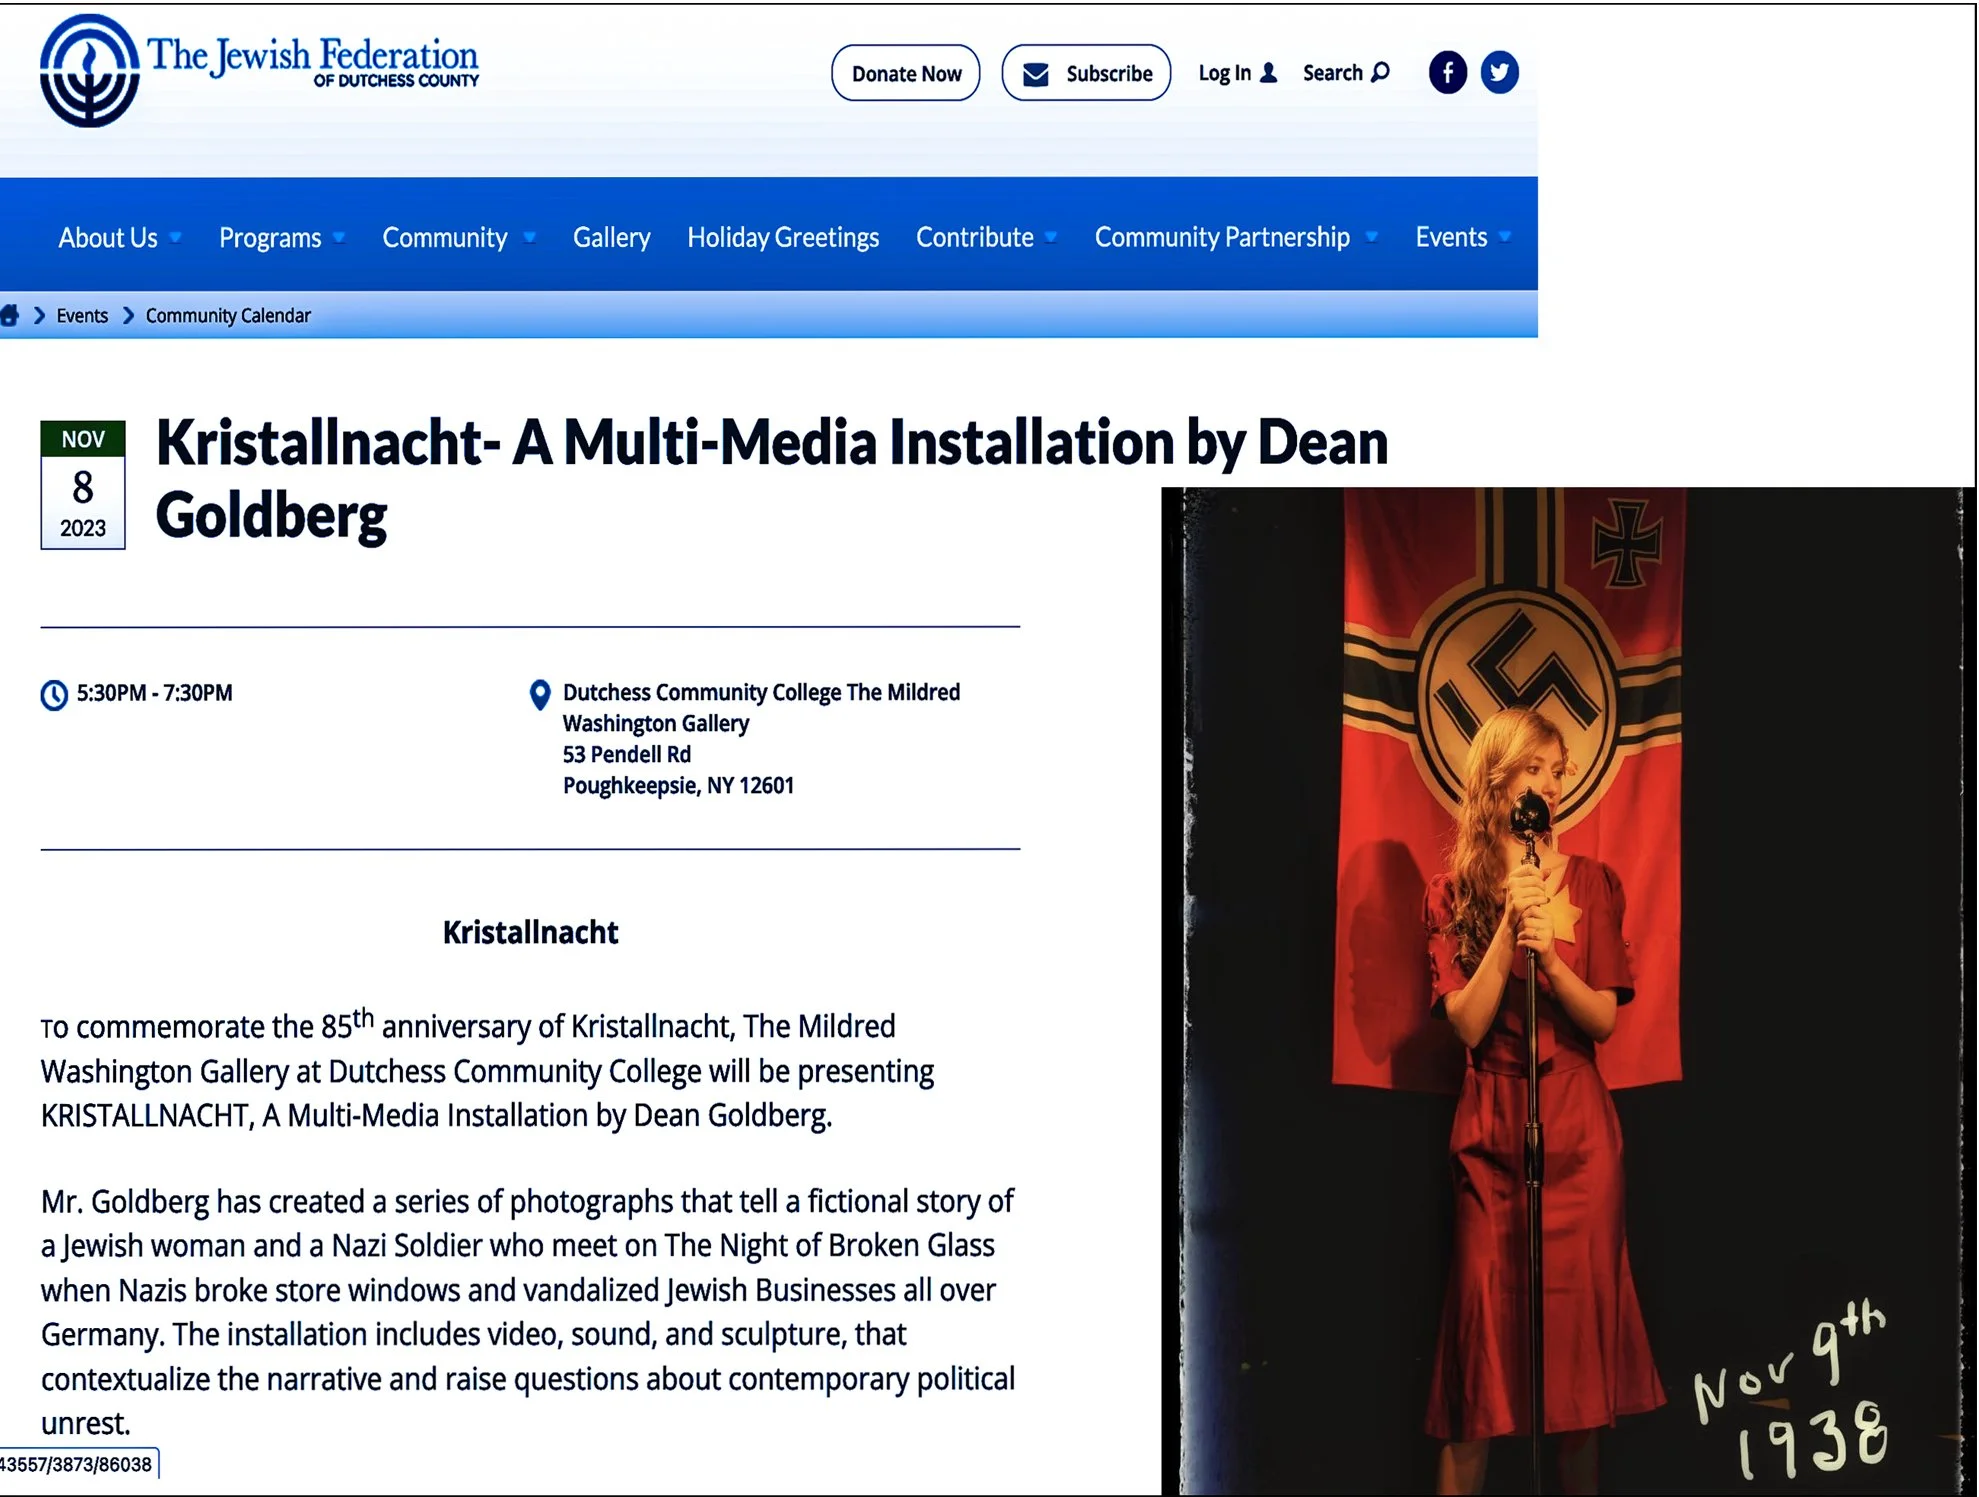1979x1497 pixels.
Task: Expand the About Us dropdown
Action: (175, 238)
